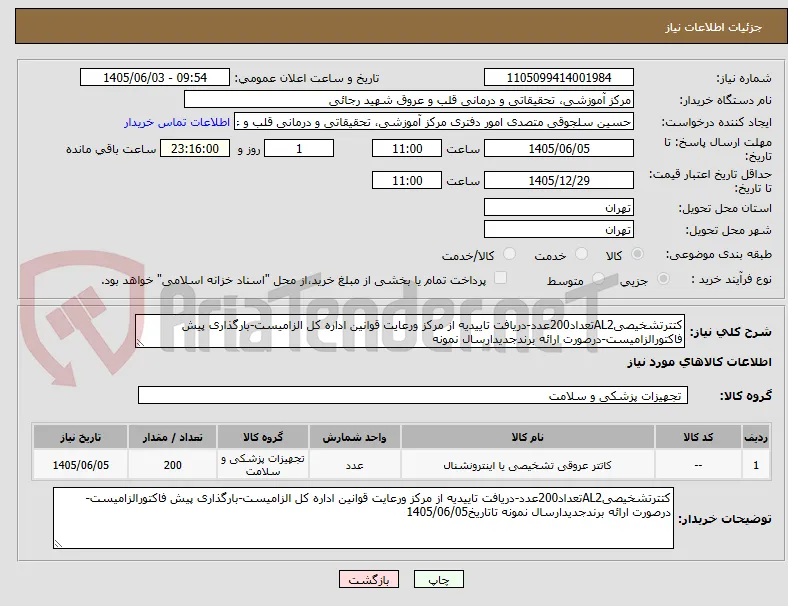This screenshot has width=788, height=606.
Task: Click the نام کالا column header
Action: [528, 437]
